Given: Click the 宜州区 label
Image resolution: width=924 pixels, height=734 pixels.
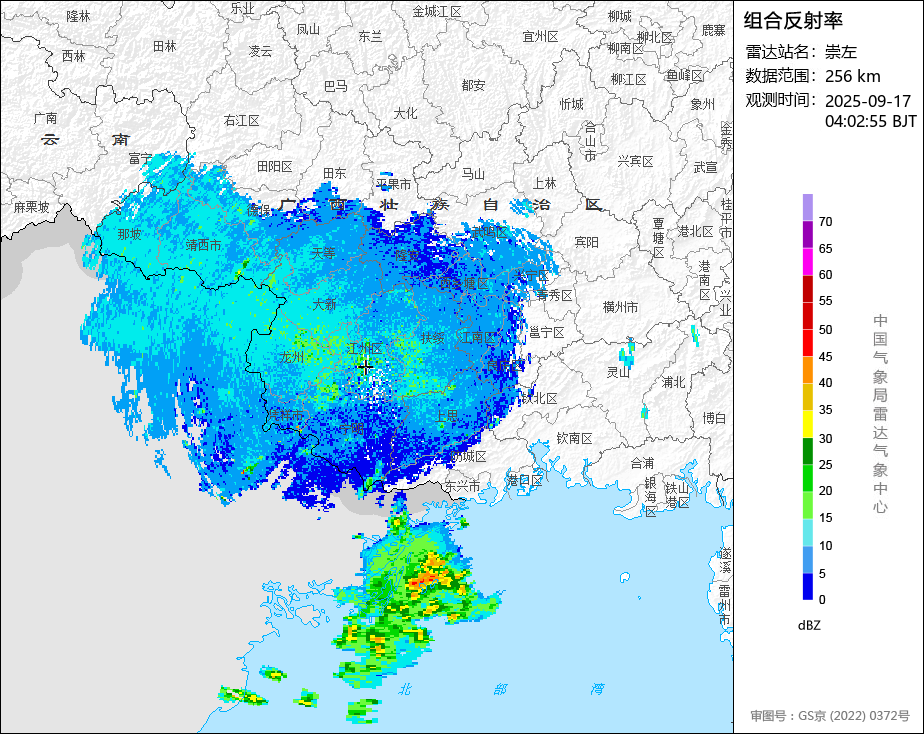Looking at the screenshot, I should pos(540,37).
